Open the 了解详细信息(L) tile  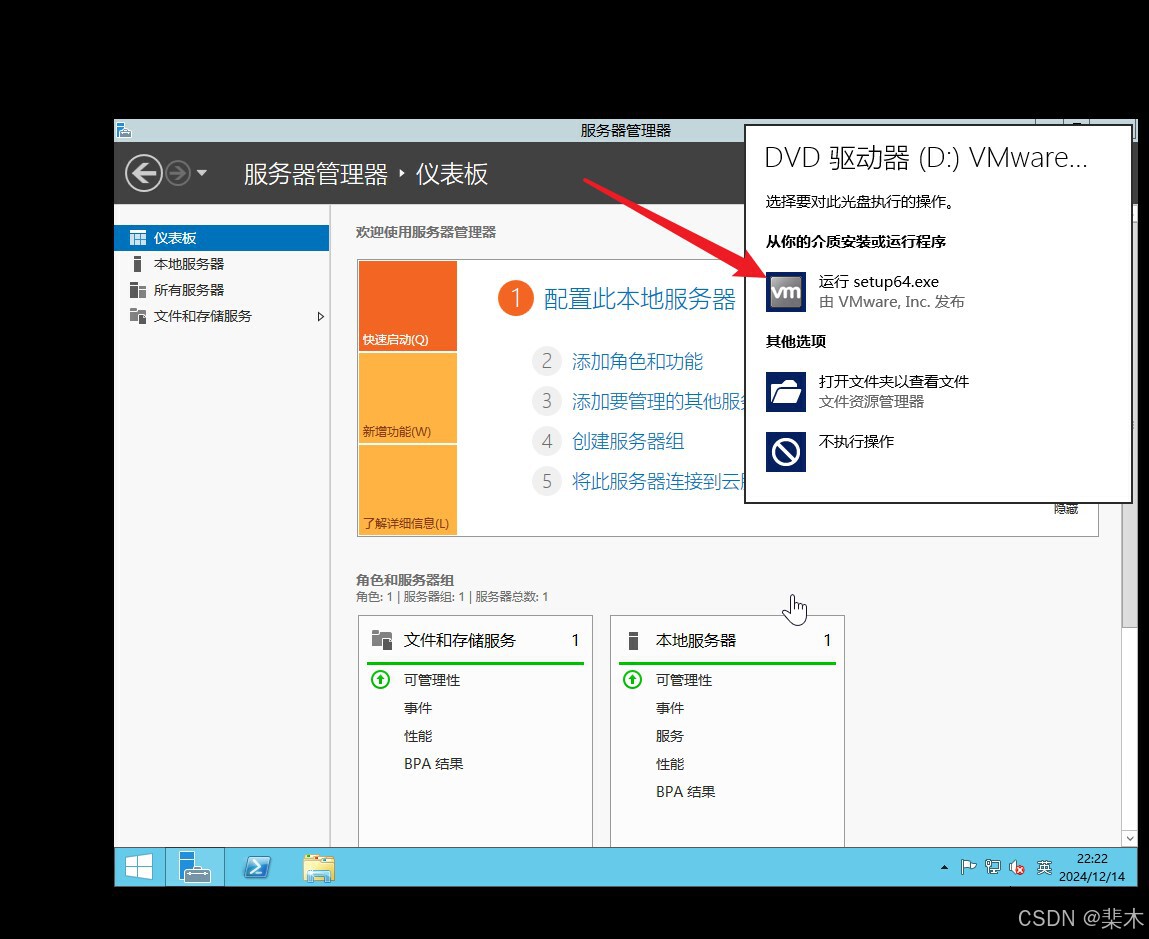407,490
